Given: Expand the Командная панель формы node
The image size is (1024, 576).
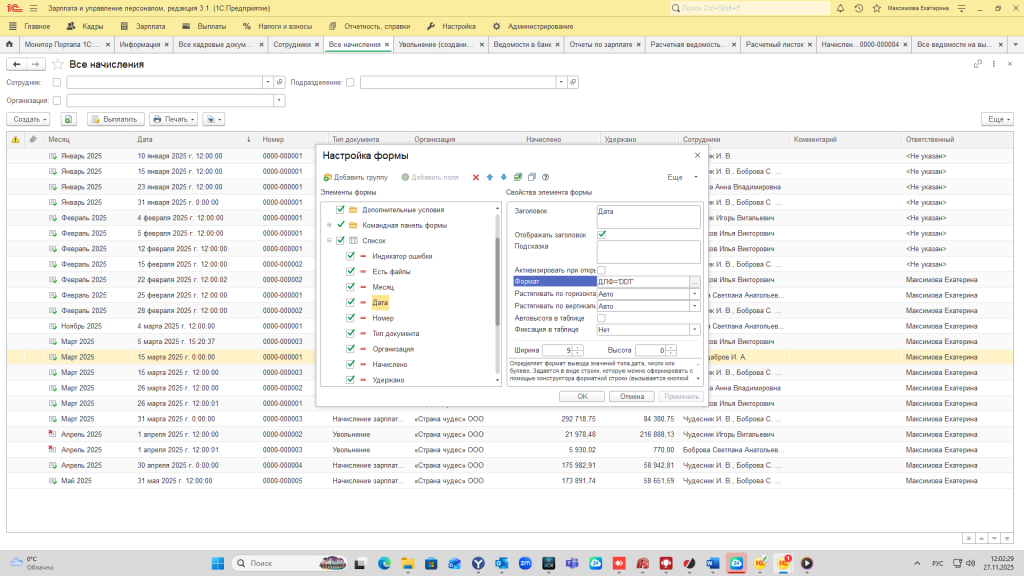Looking at the screenshot, I should click(329, 225).
